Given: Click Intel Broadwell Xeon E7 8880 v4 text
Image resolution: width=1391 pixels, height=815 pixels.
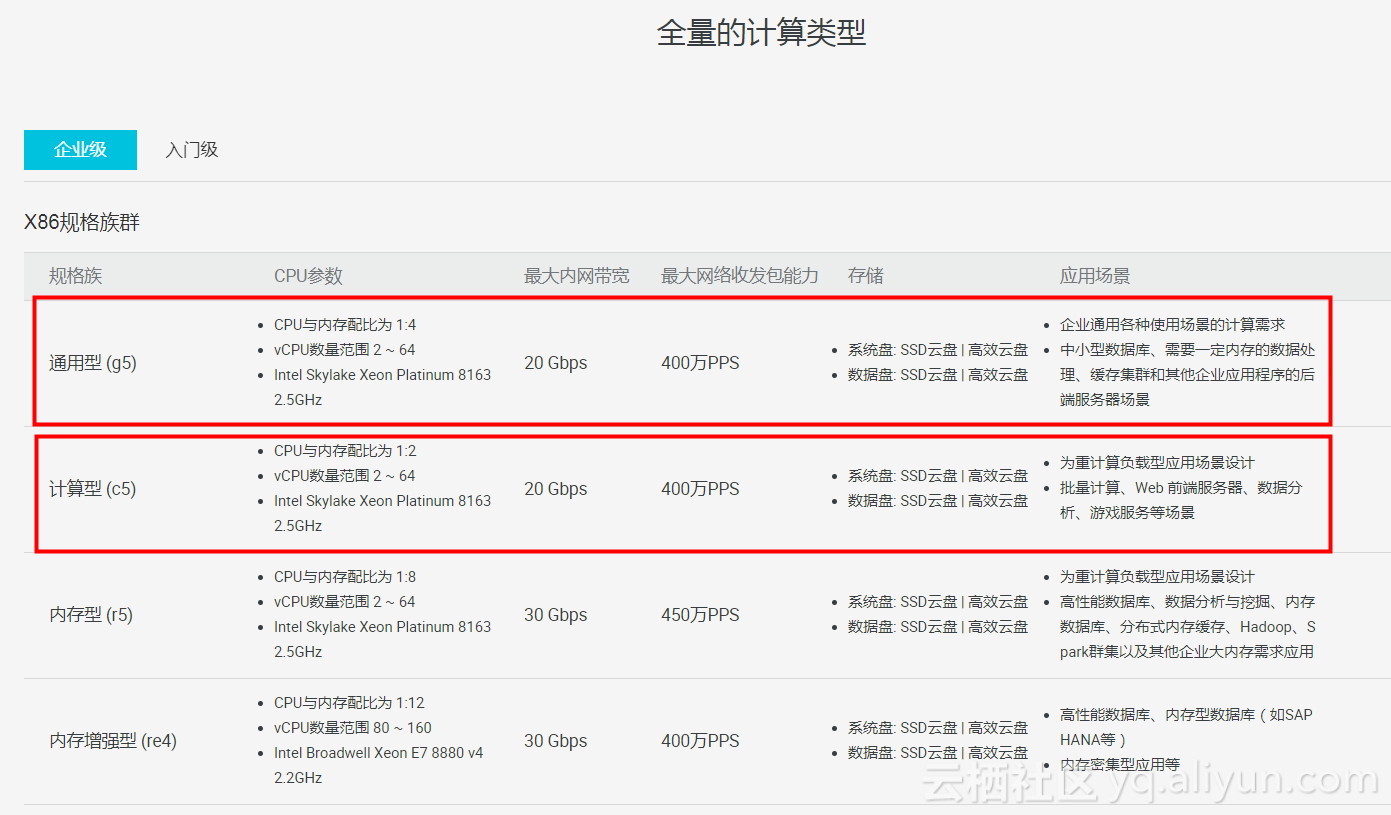Looking at the screenshot, I should point(379,753).
